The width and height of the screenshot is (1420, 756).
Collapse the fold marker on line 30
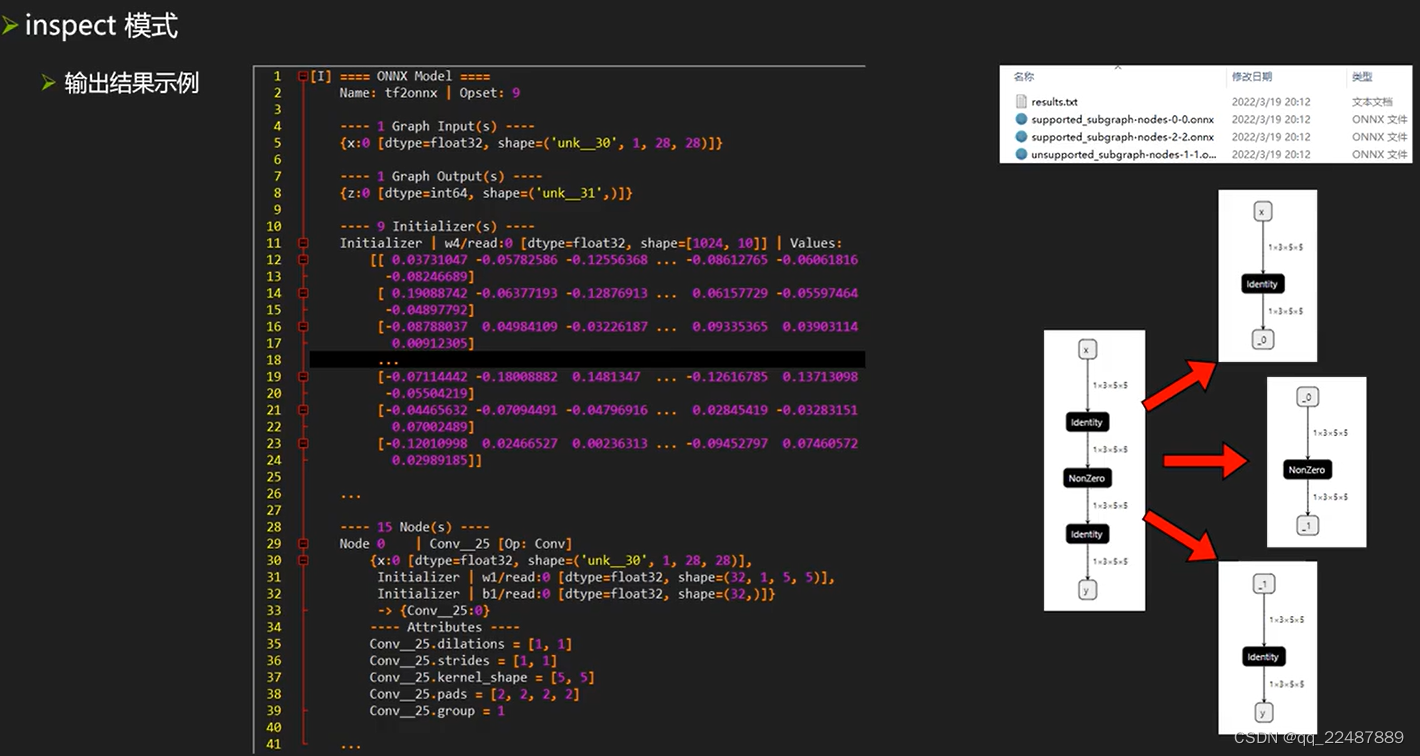tap(303, 560)
